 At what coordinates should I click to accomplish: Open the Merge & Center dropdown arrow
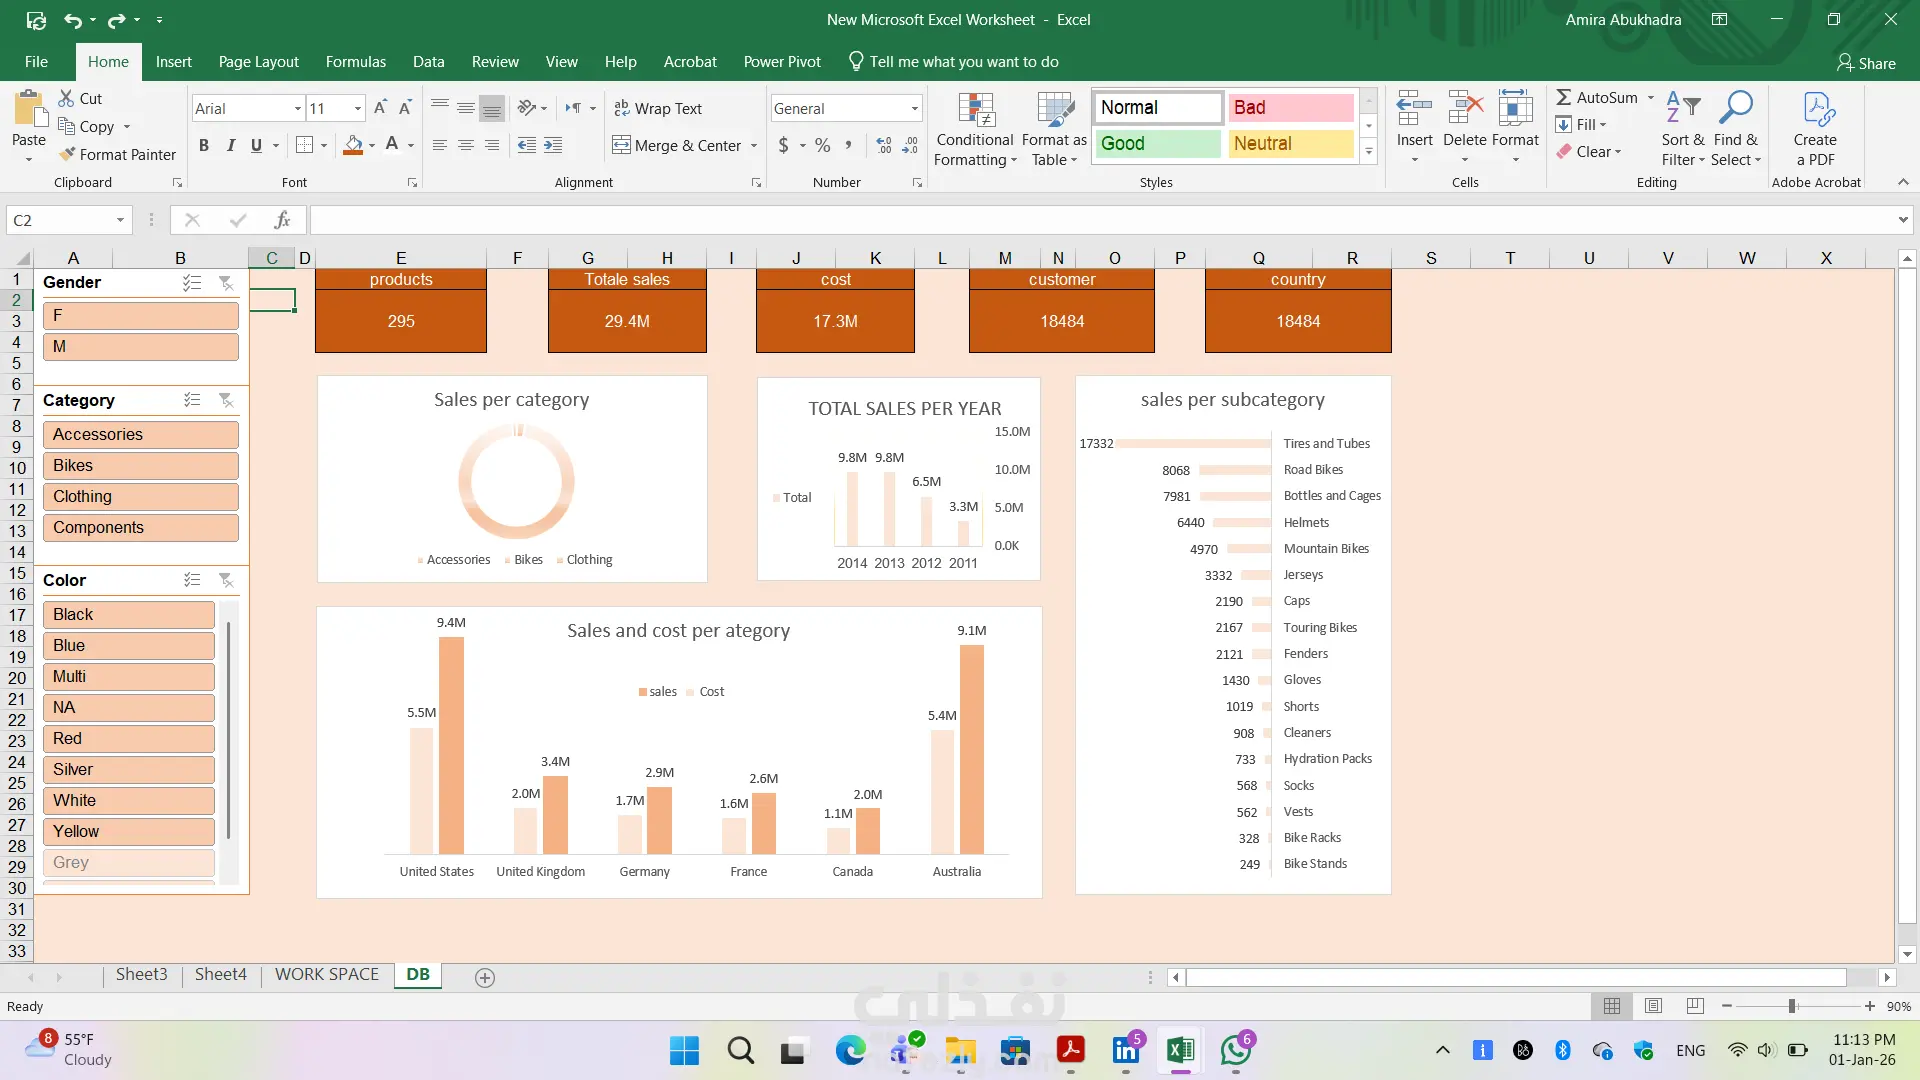(x=754, y=146)
